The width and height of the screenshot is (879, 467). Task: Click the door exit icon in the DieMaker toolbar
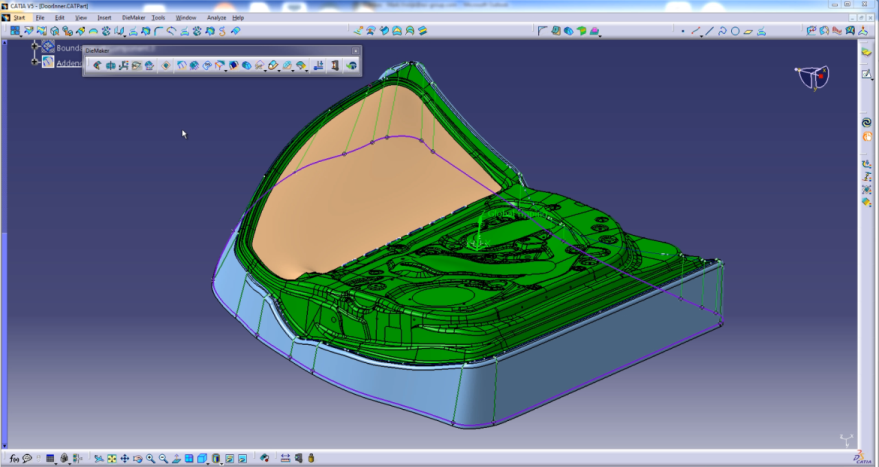coord(335,66)
